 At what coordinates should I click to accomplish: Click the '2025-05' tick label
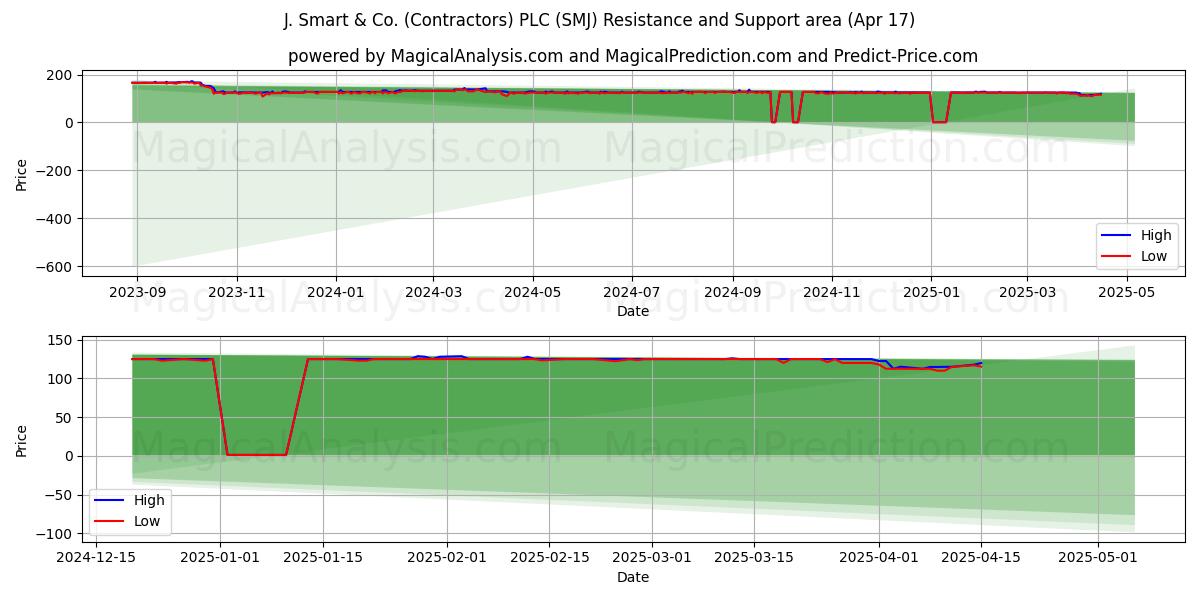tap(1127, 291)
